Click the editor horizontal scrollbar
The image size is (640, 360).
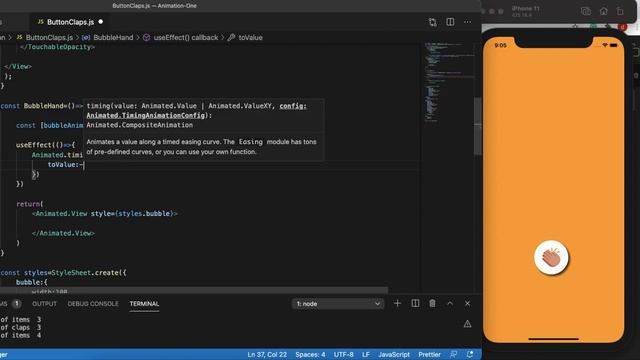194,290
